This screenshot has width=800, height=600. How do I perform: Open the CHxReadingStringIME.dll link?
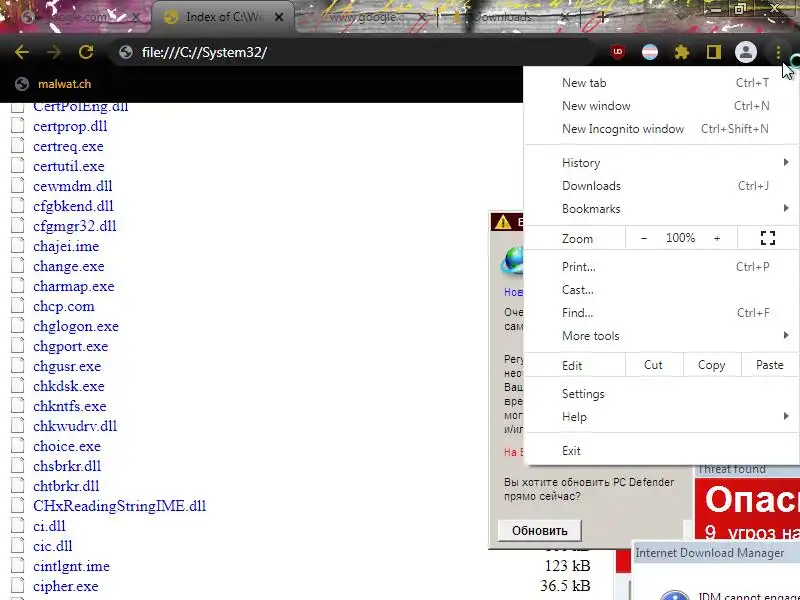[119, 506]
